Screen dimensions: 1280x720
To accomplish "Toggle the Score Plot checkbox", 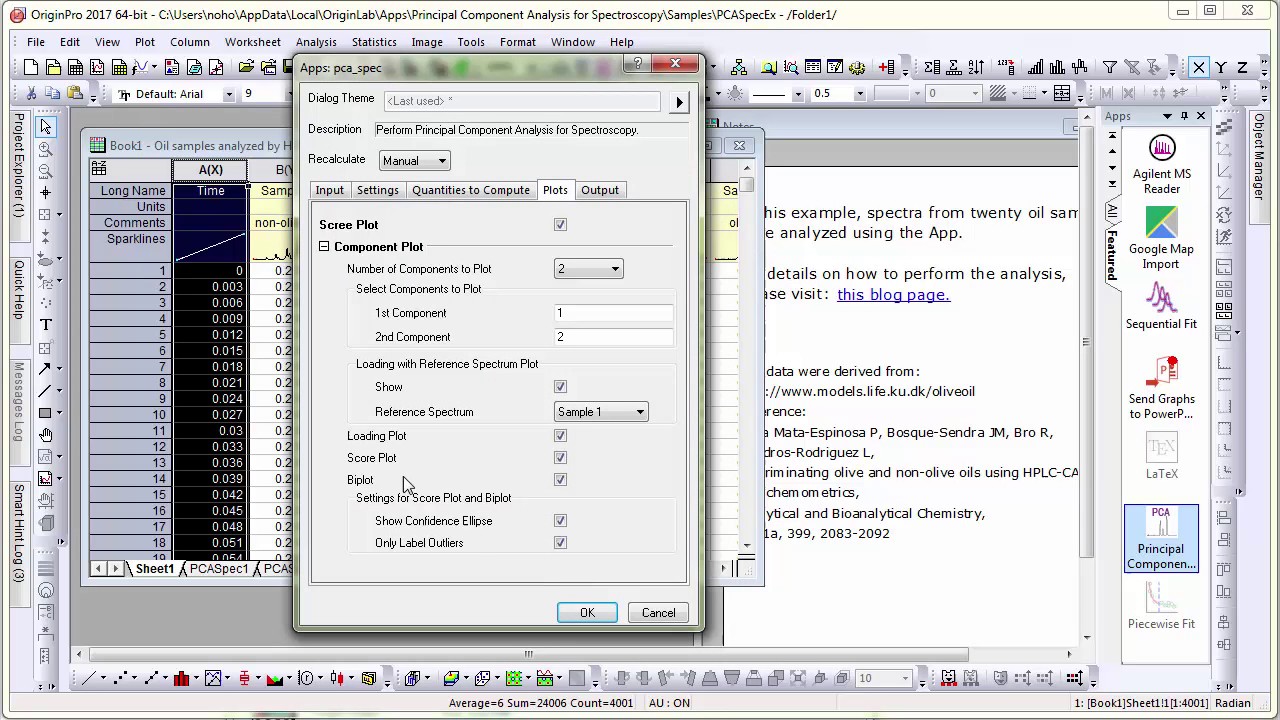I will click(x=560, y=458).
